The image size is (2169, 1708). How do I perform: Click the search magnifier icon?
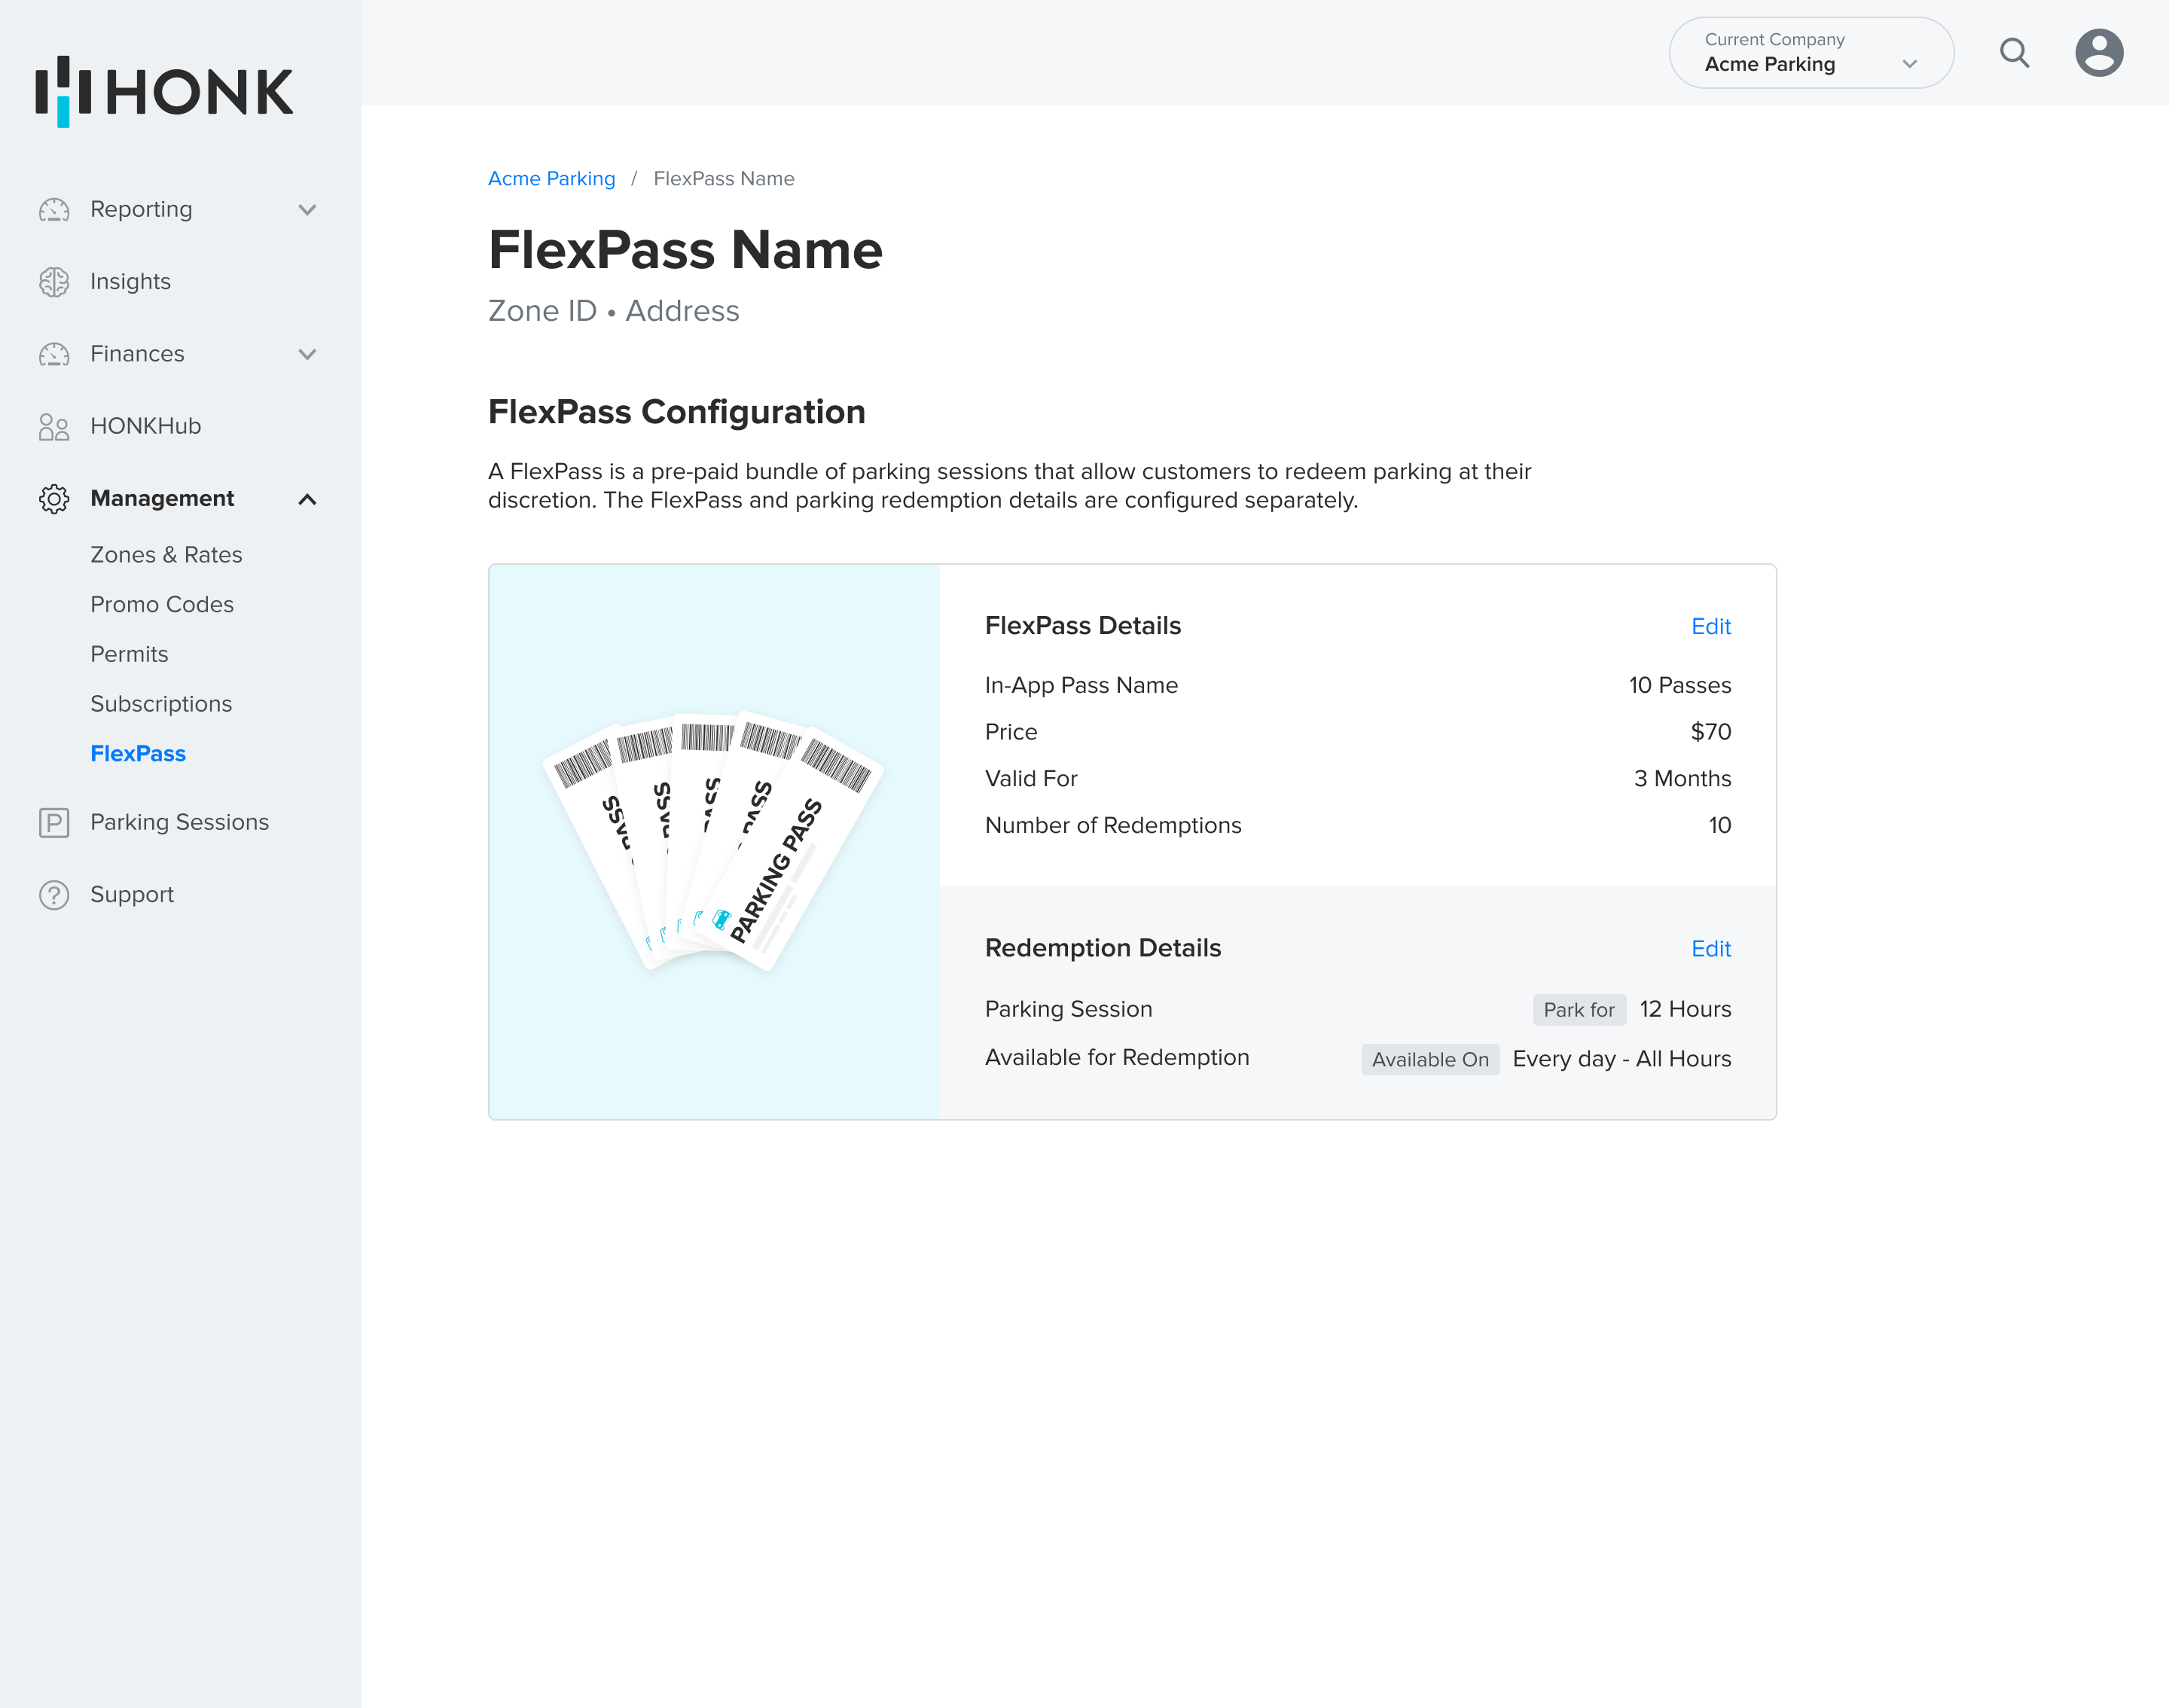click(x=2014, y=53)
